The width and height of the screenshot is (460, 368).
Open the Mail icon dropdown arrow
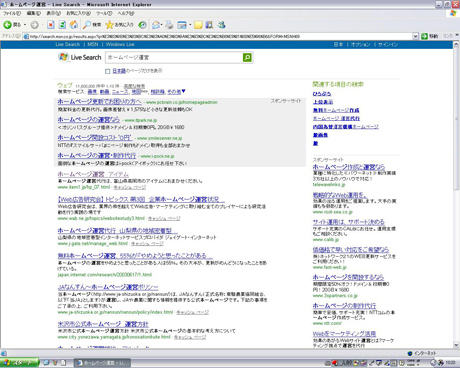click(x=162, y=25)
